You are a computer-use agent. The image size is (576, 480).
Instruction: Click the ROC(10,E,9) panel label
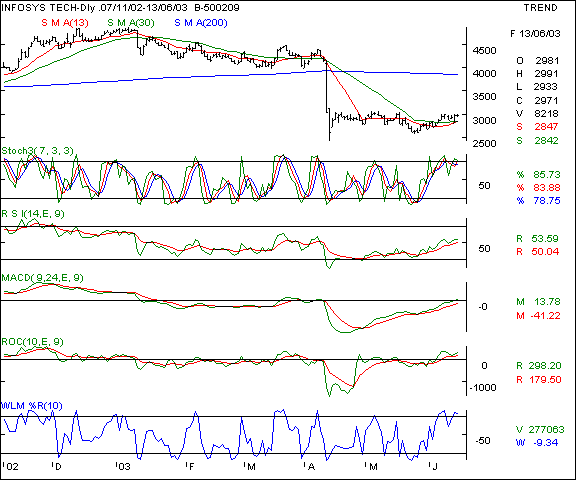(32, 342)
